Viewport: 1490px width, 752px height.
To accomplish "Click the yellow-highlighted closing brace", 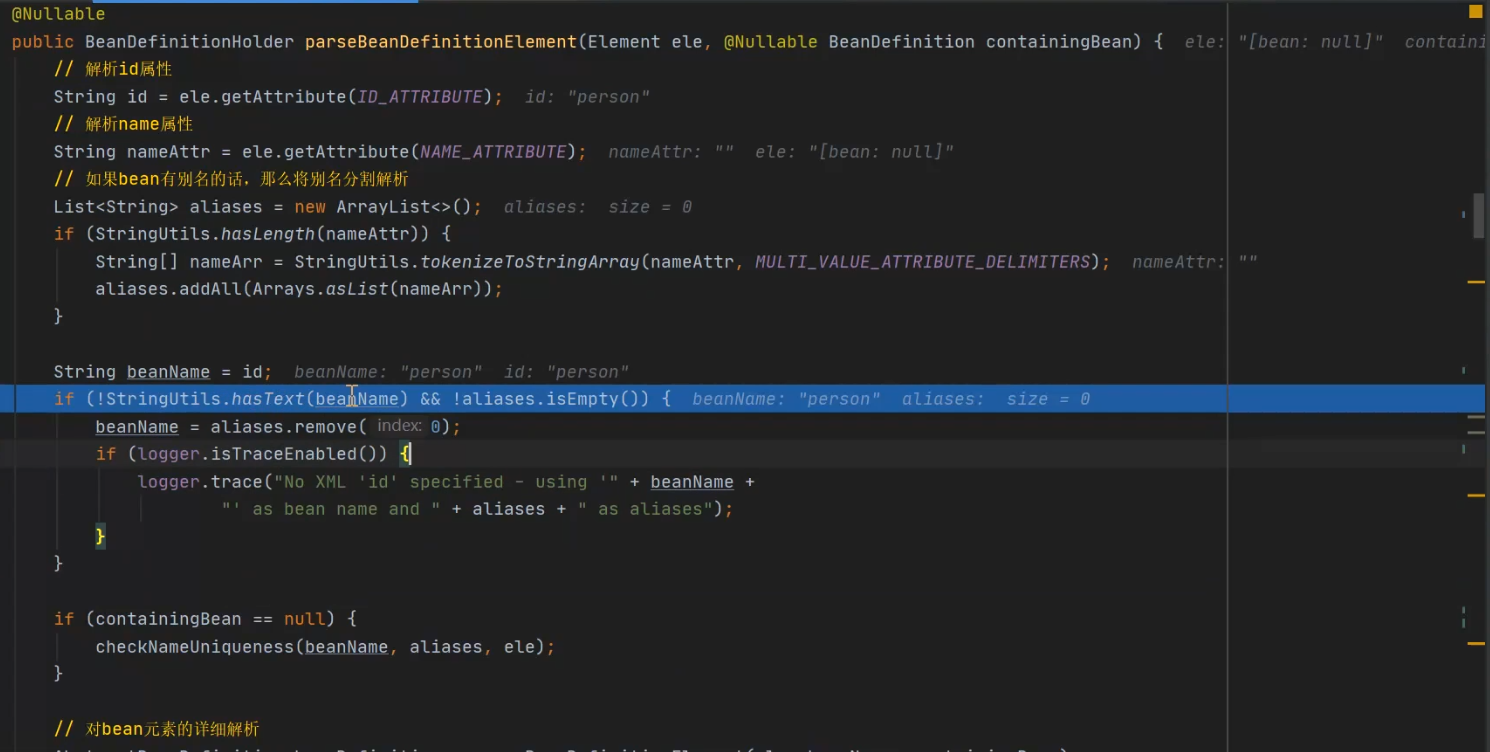I will click(100, 537).
